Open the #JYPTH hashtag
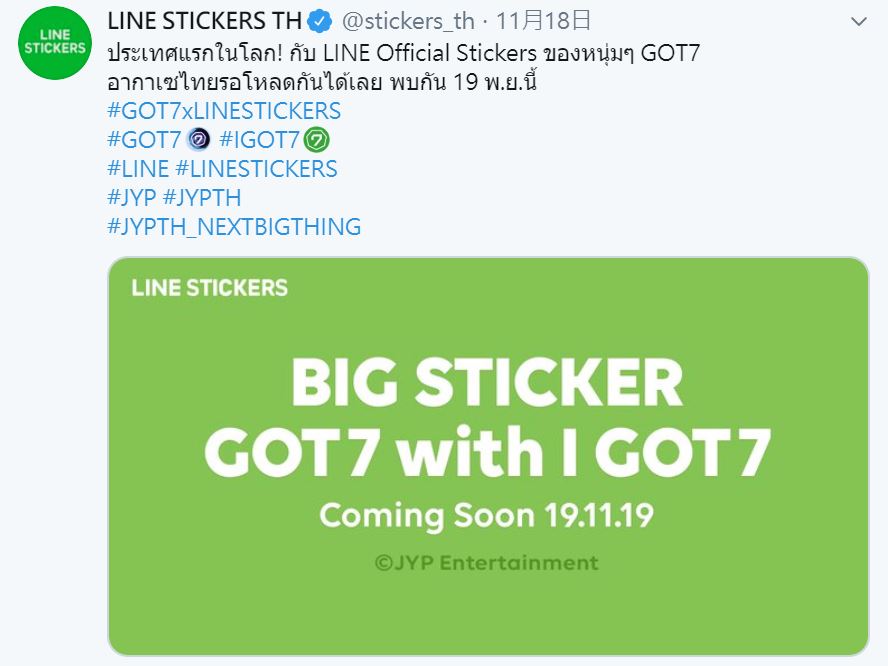This screenshot has width=888, height=666. [x=202, y=198]
